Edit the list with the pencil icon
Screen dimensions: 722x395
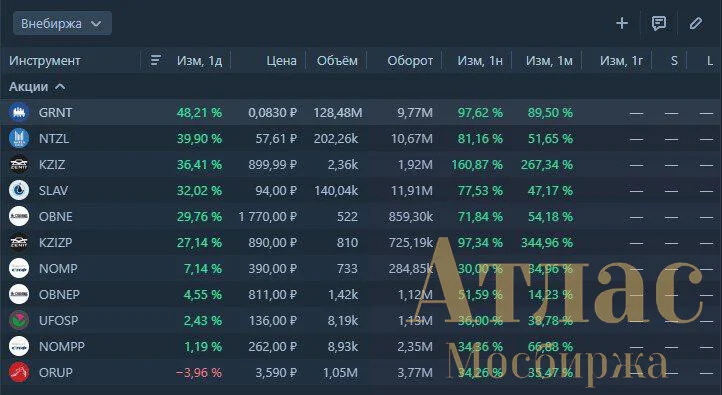(696, 23)
